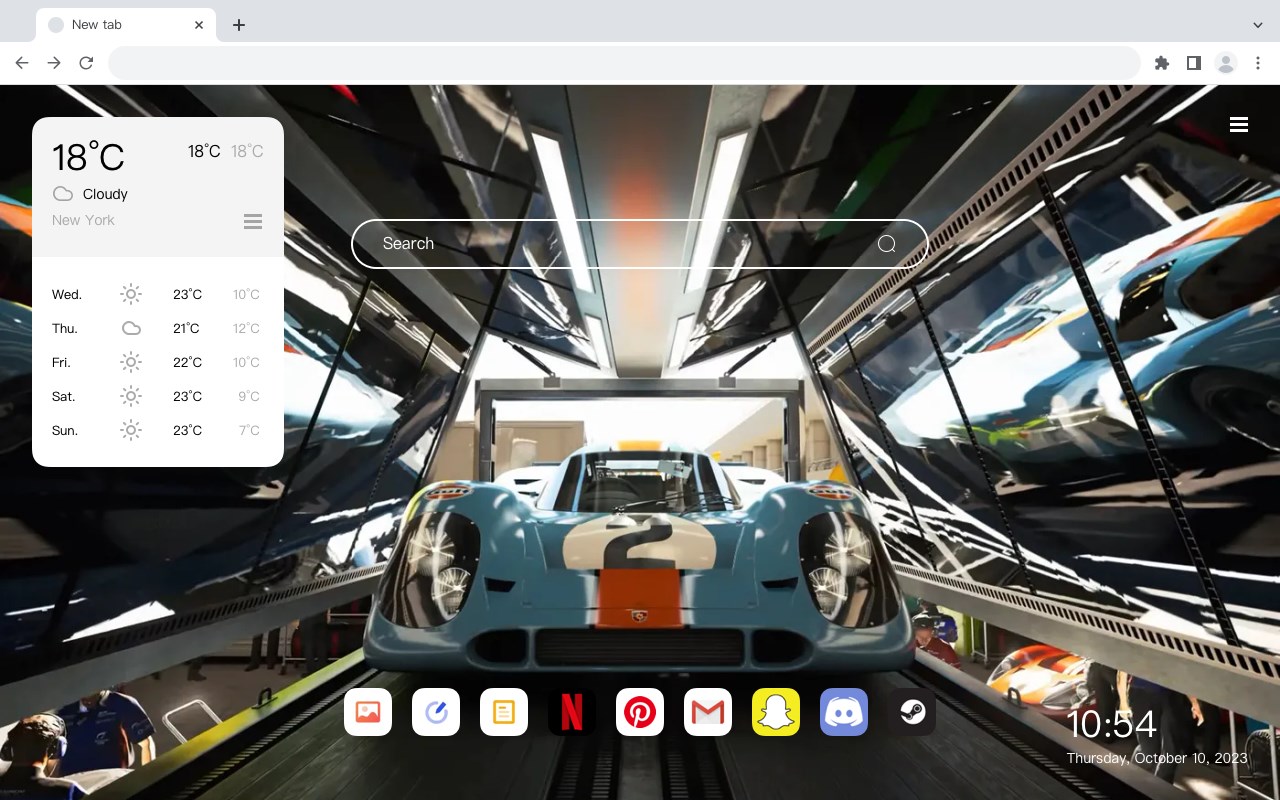Image resolution: width=1280 pixels, height=800 pixels.
Task: Go forward to the next page
Action: click(x=54, y=63)
